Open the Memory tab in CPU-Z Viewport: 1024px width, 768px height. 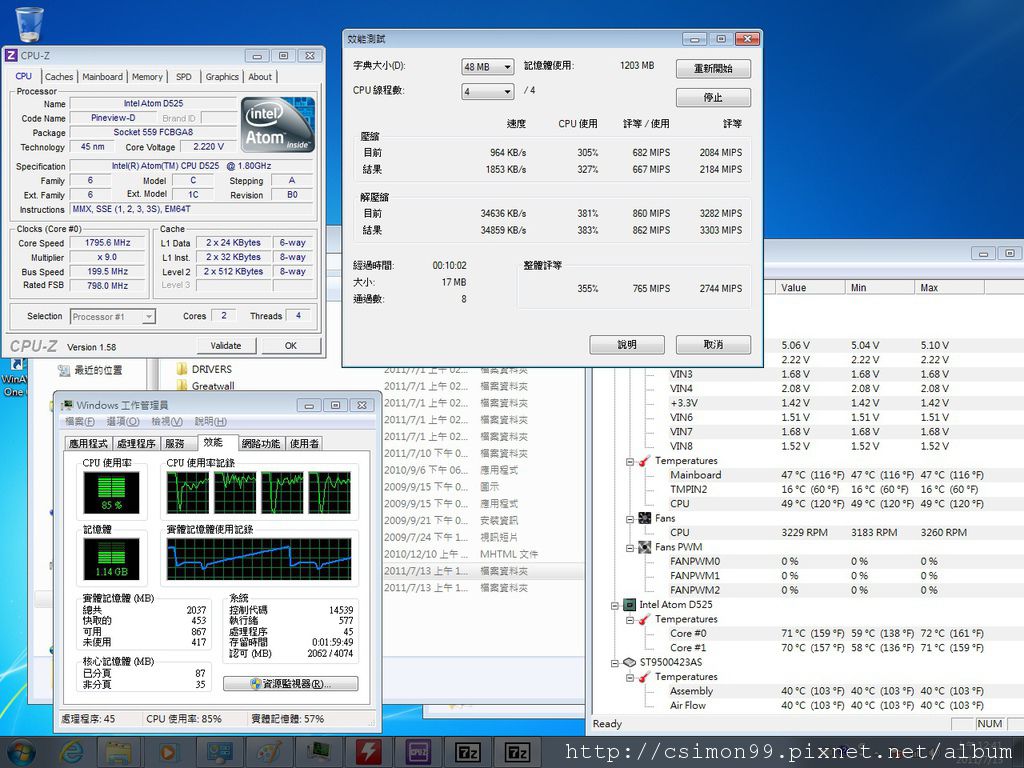147,76
